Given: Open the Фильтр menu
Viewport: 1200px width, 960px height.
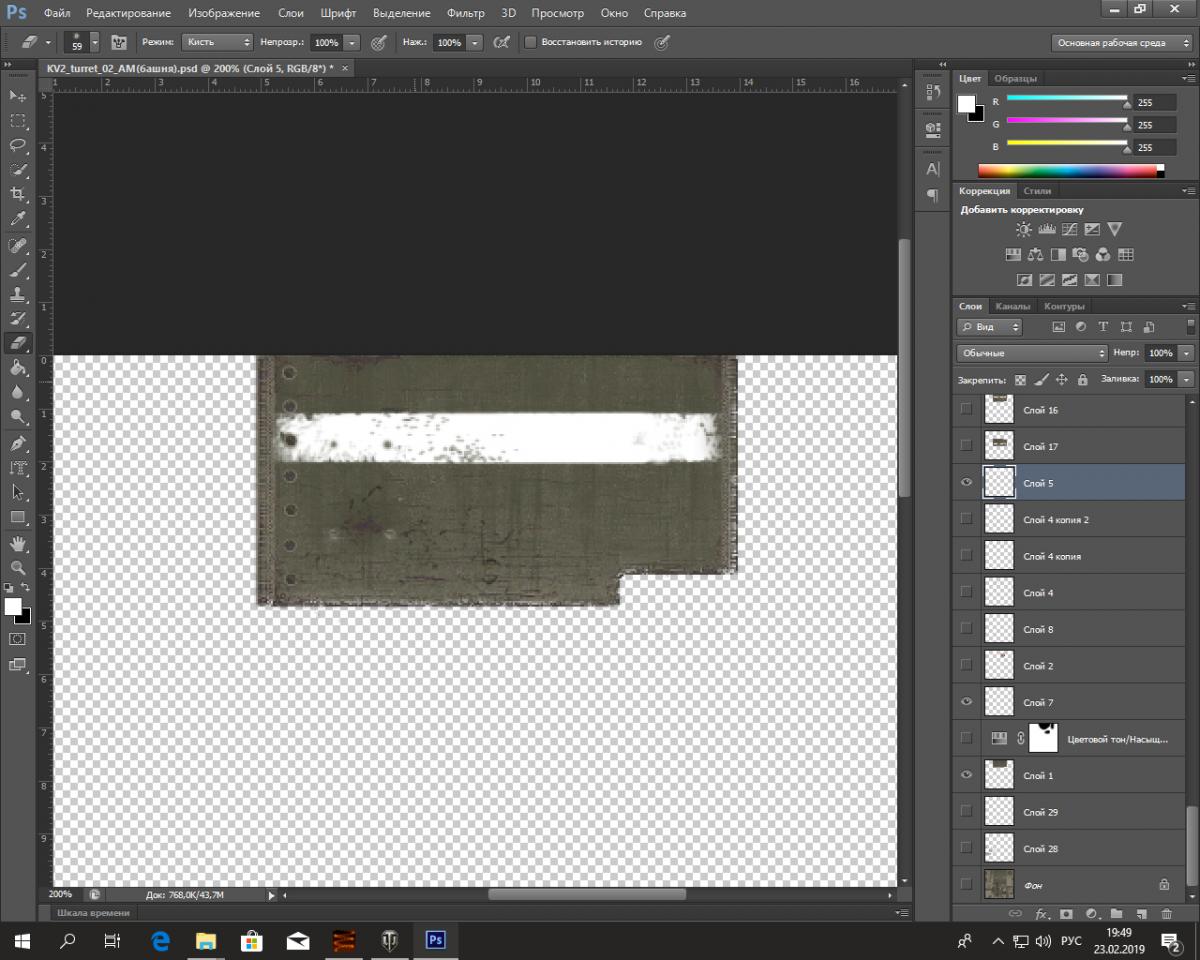Looking at the screenshot, I should coord(465,13).
